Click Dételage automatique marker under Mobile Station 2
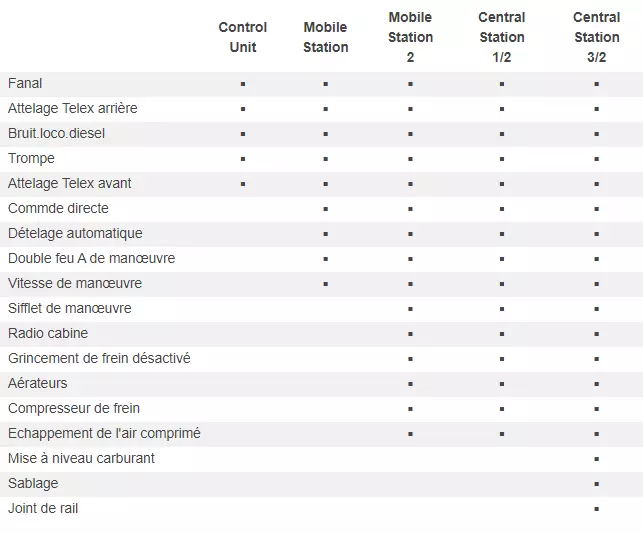 [x=410, y=234]
